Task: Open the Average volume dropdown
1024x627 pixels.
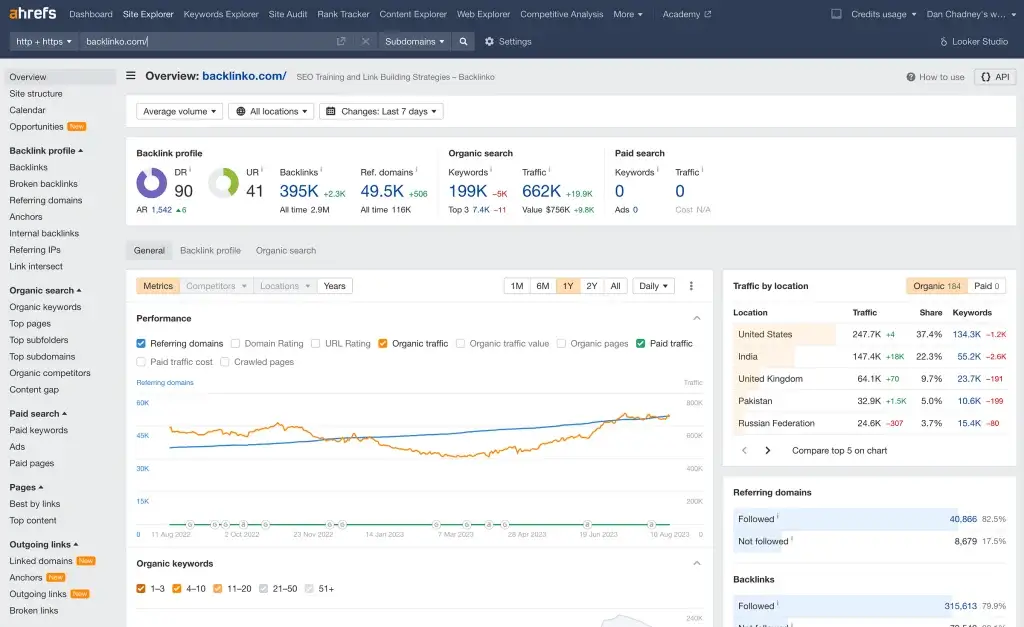Action: pos(180,112)
